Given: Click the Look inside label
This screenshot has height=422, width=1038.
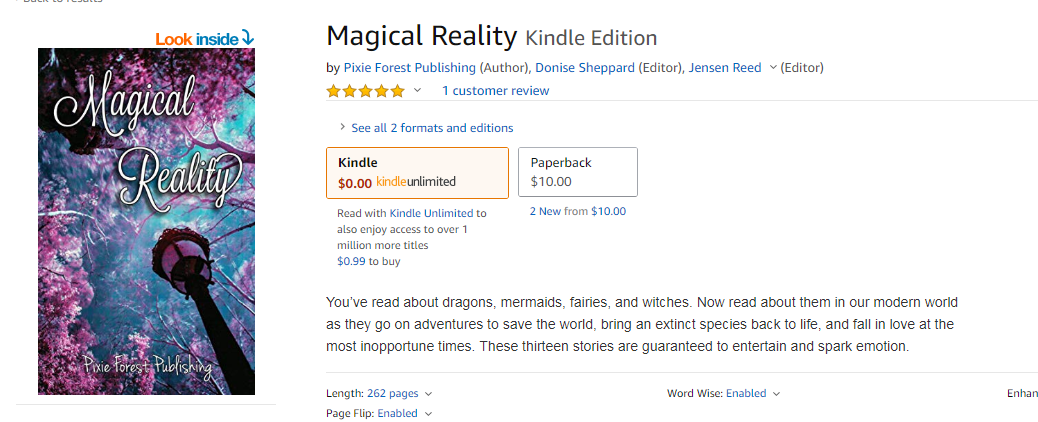Looking at the screenshot, I should 197,39.
